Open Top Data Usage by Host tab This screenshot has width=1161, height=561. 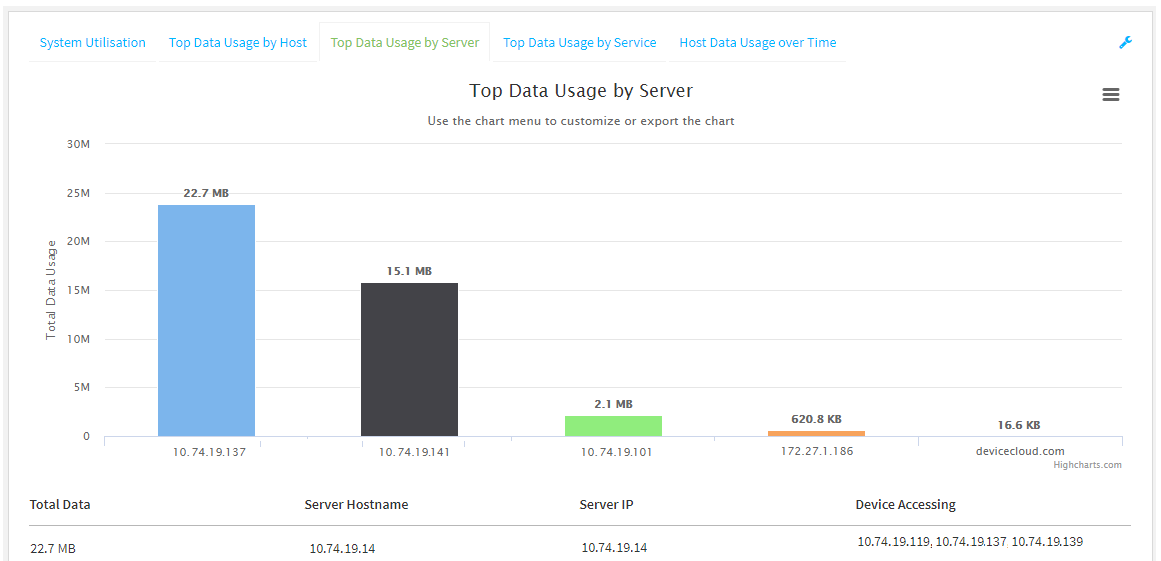click(x=238, y=43)
